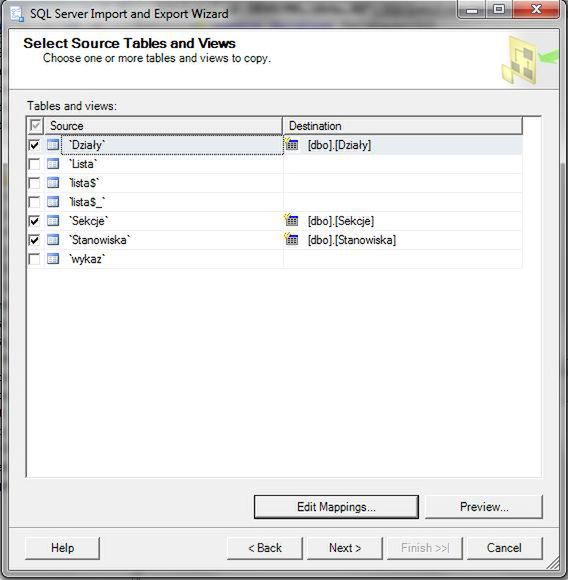Viewport: 568px width, 580px height.
Task: Click the table icon beside `Stanowiska`
Action: click(x=53, y=240)
